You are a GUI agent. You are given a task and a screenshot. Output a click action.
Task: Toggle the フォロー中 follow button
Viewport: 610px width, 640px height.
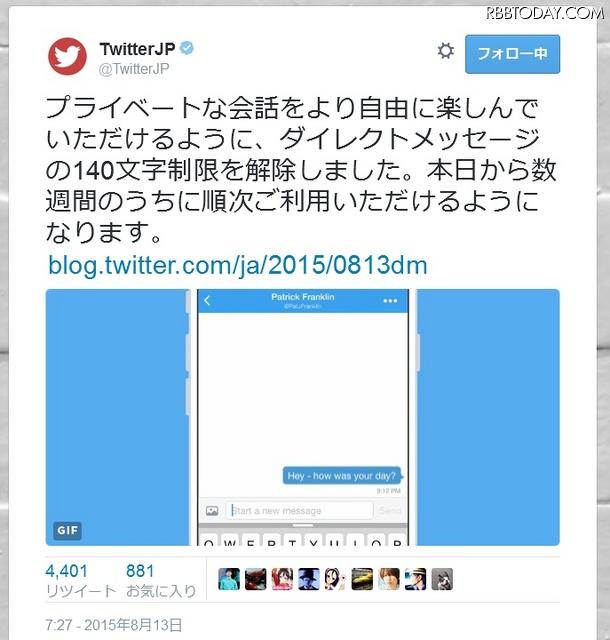pos(512,54)
